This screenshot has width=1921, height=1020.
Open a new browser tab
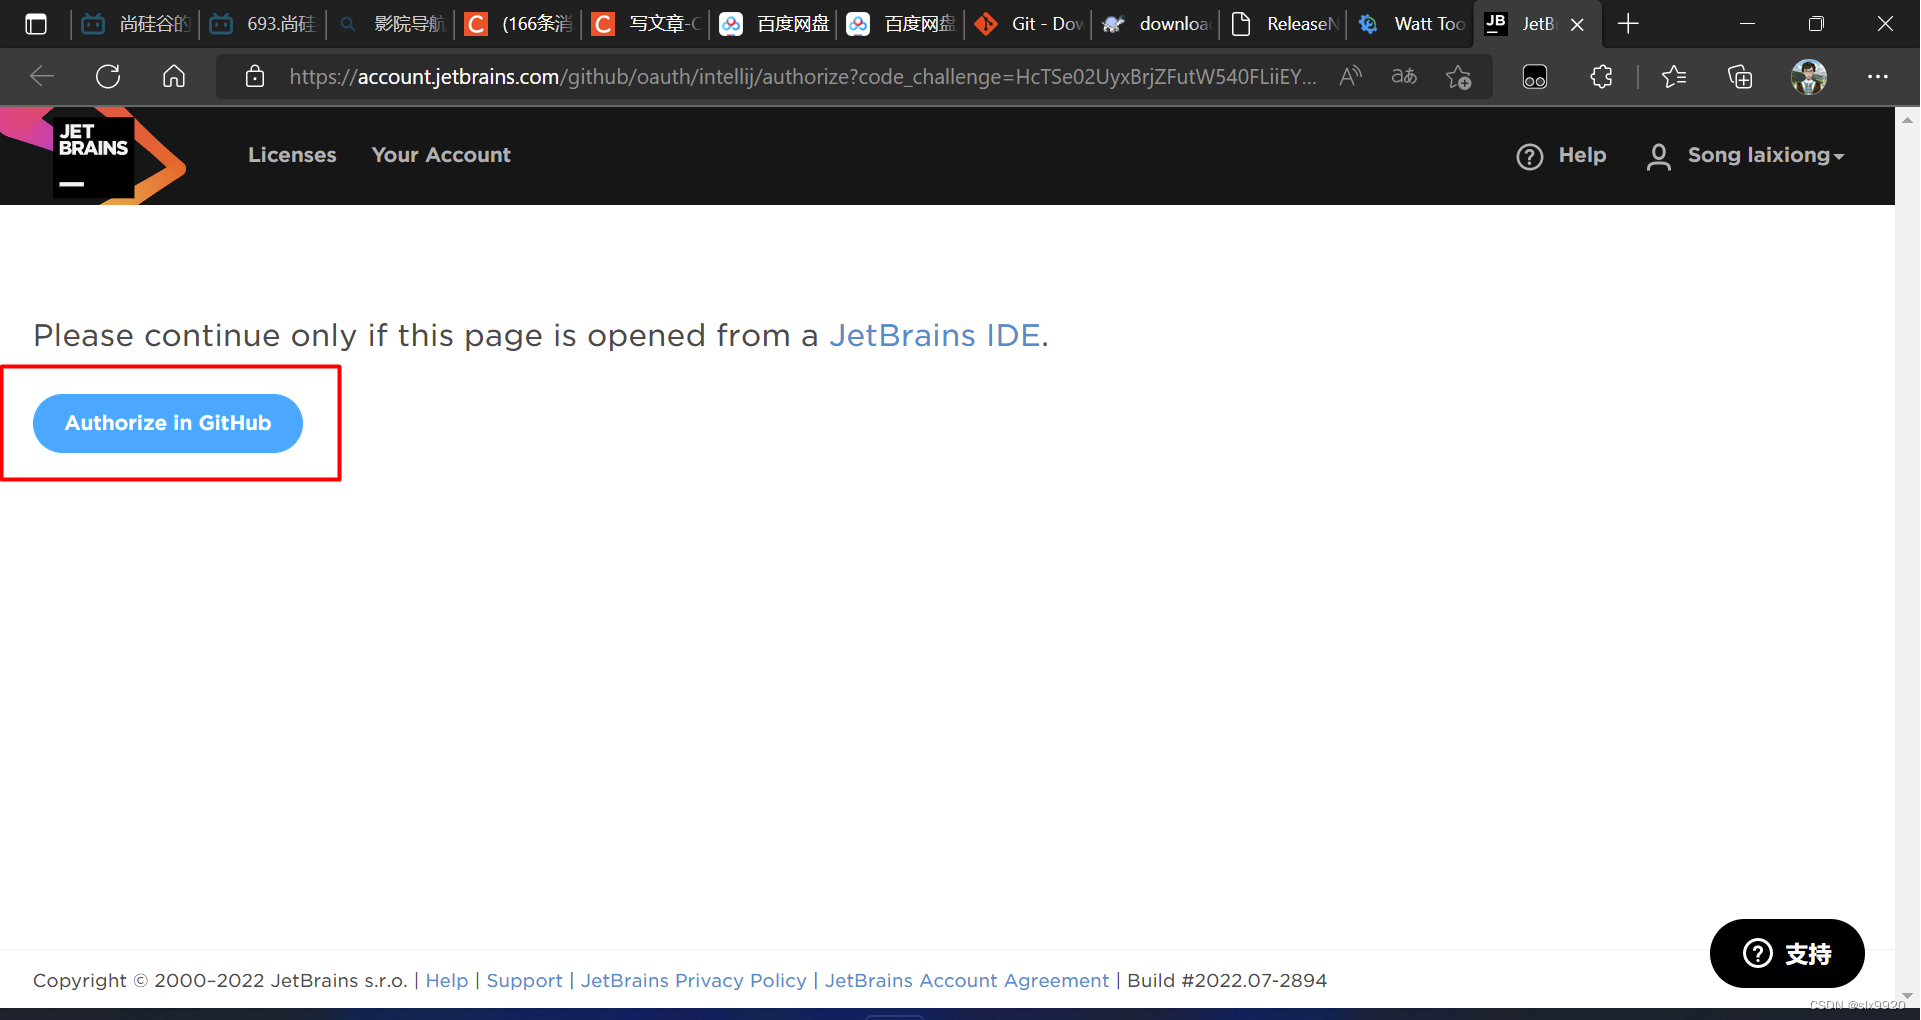tap(1628, 24)
